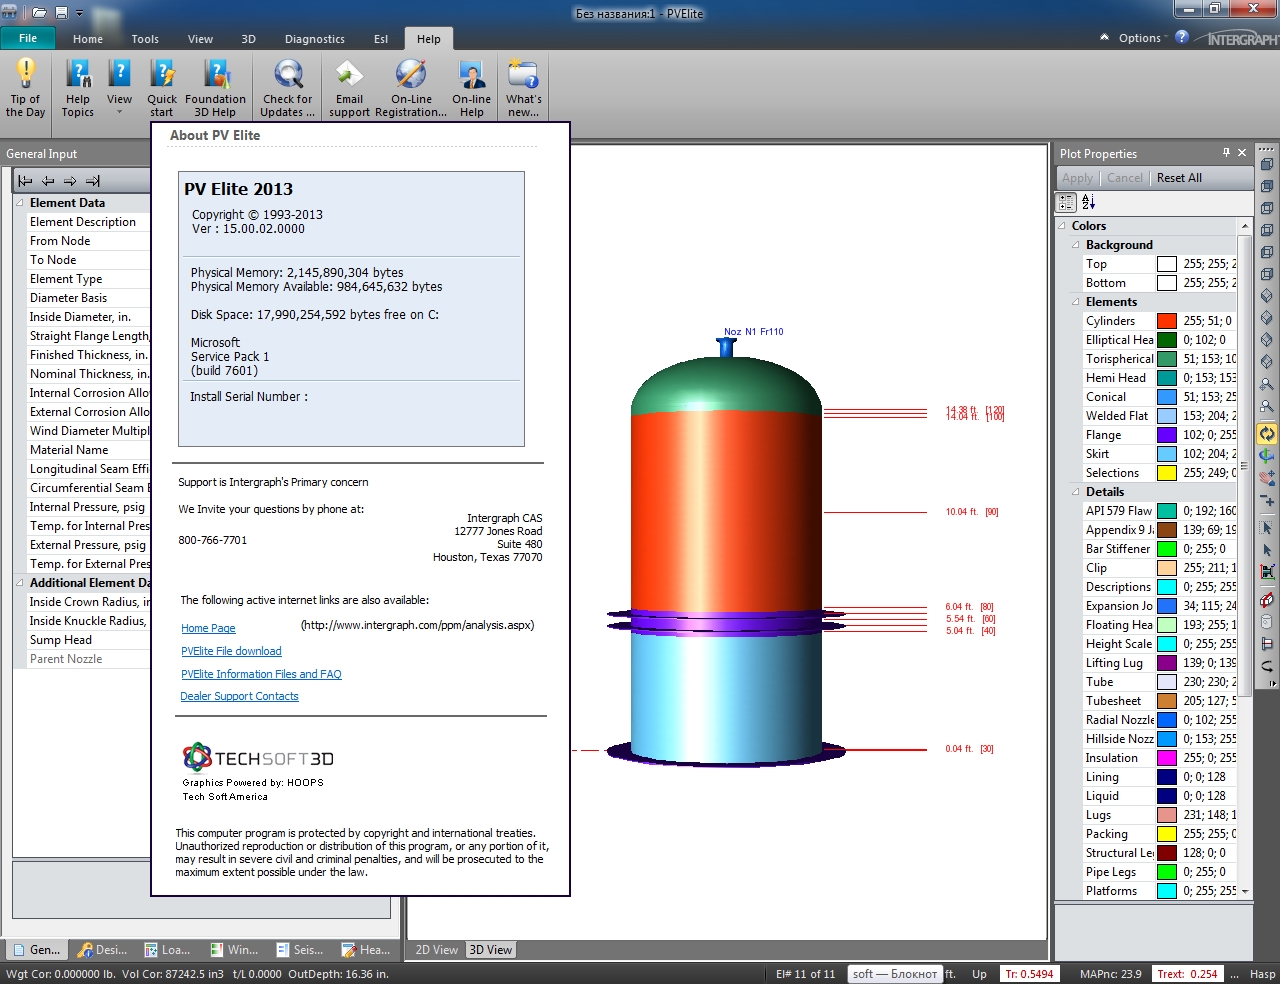1280x984 pixels.
Task: Pick the Selections yellow color swatch
Action: click(x=1167, y=473)
